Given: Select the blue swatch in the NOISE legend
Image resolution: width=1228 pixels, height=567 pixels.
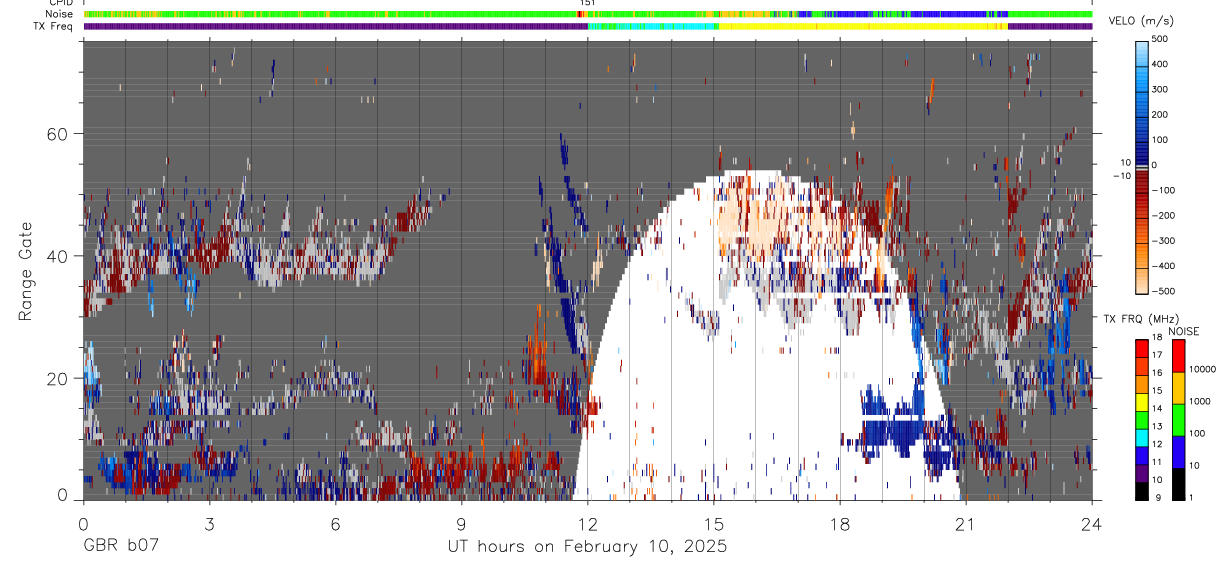Looking at the screenshot, I should coord(1179,451).
